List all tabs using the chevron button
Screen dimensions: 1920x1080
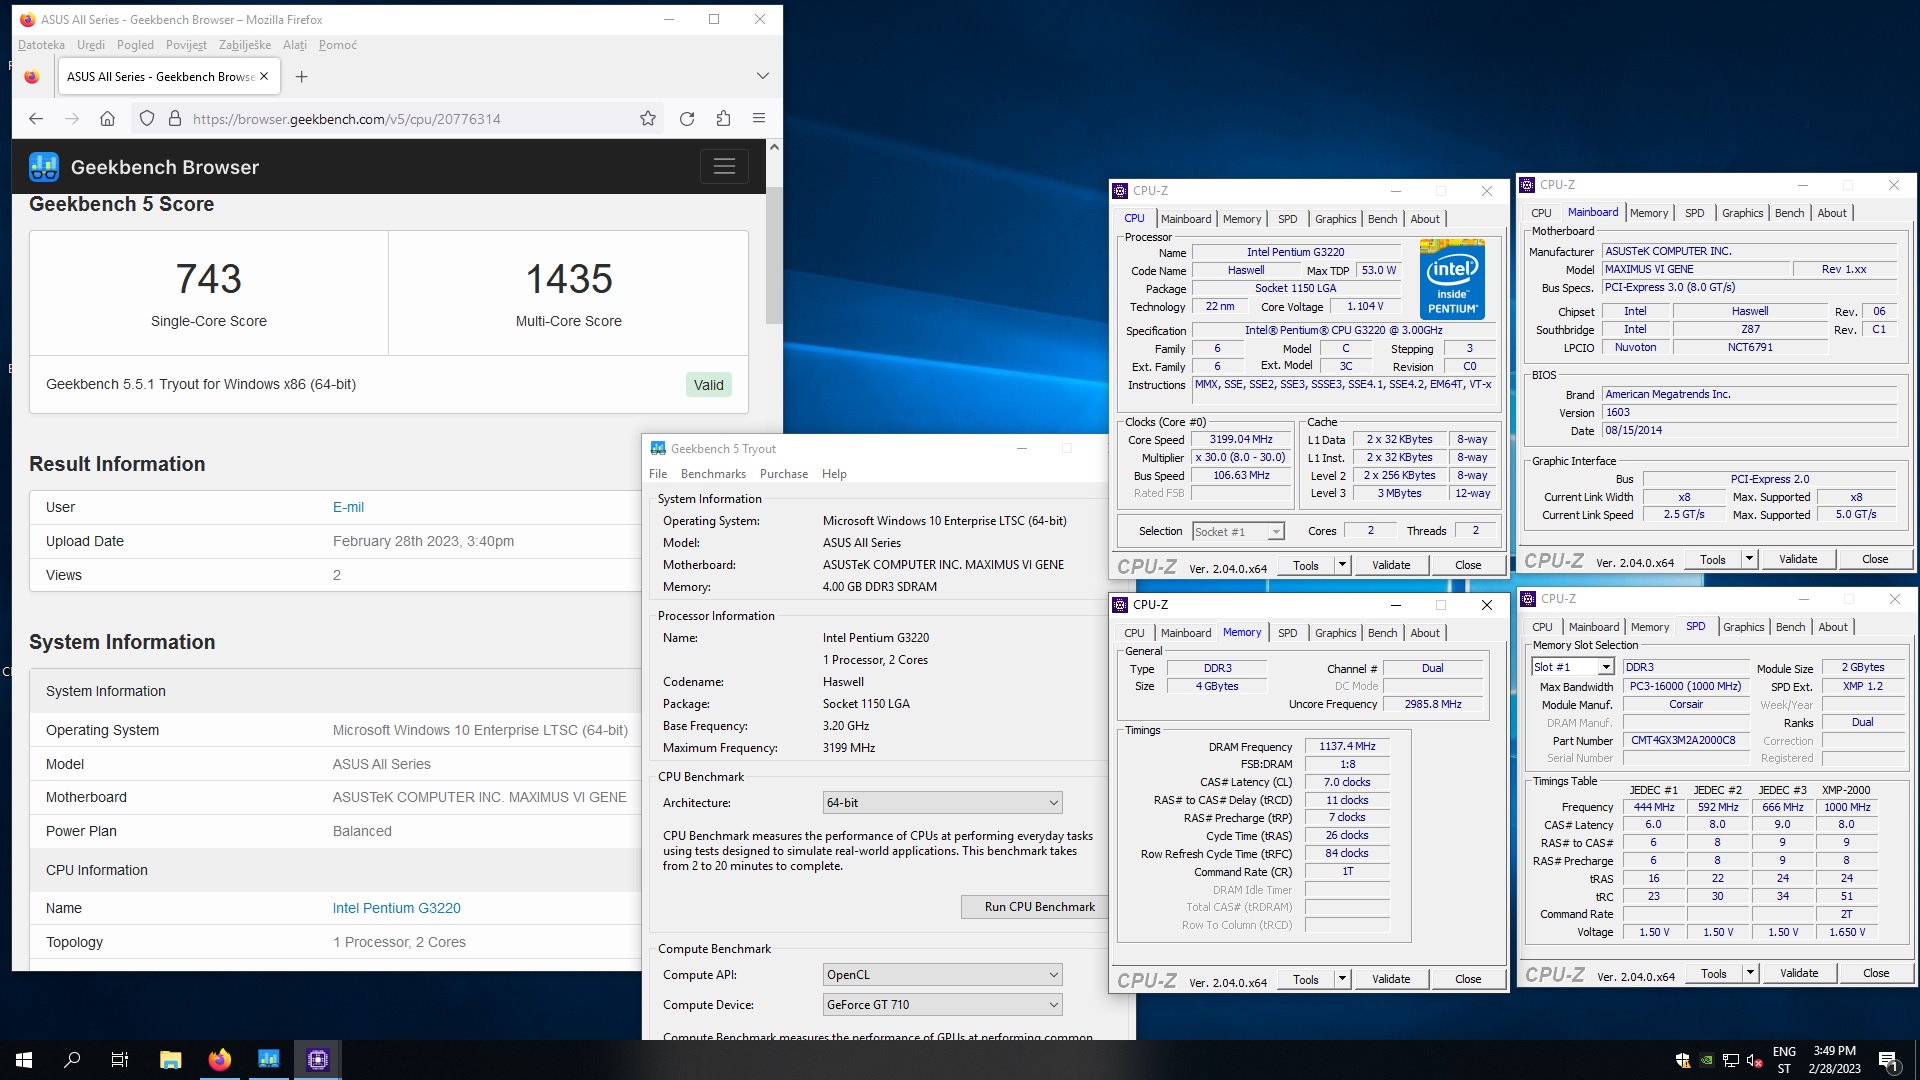pos(763,76)
